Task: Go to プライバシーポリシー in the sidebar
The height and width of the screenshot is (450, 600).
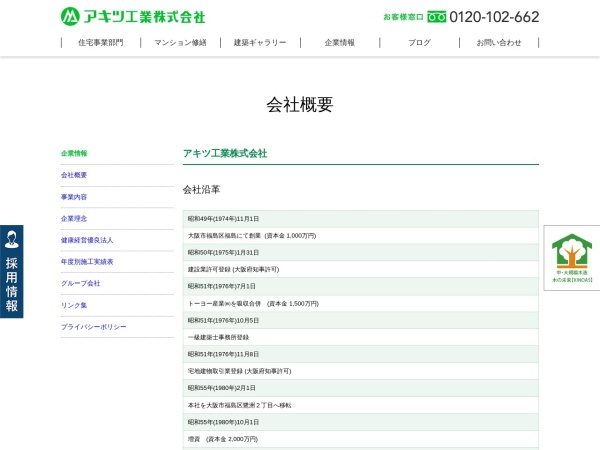Action: coord(93,327)
